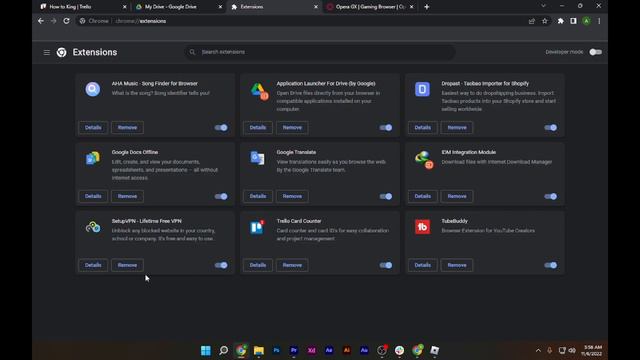Toggle Developer mode switch
640x360 pixels.
(x=596, y=52)
